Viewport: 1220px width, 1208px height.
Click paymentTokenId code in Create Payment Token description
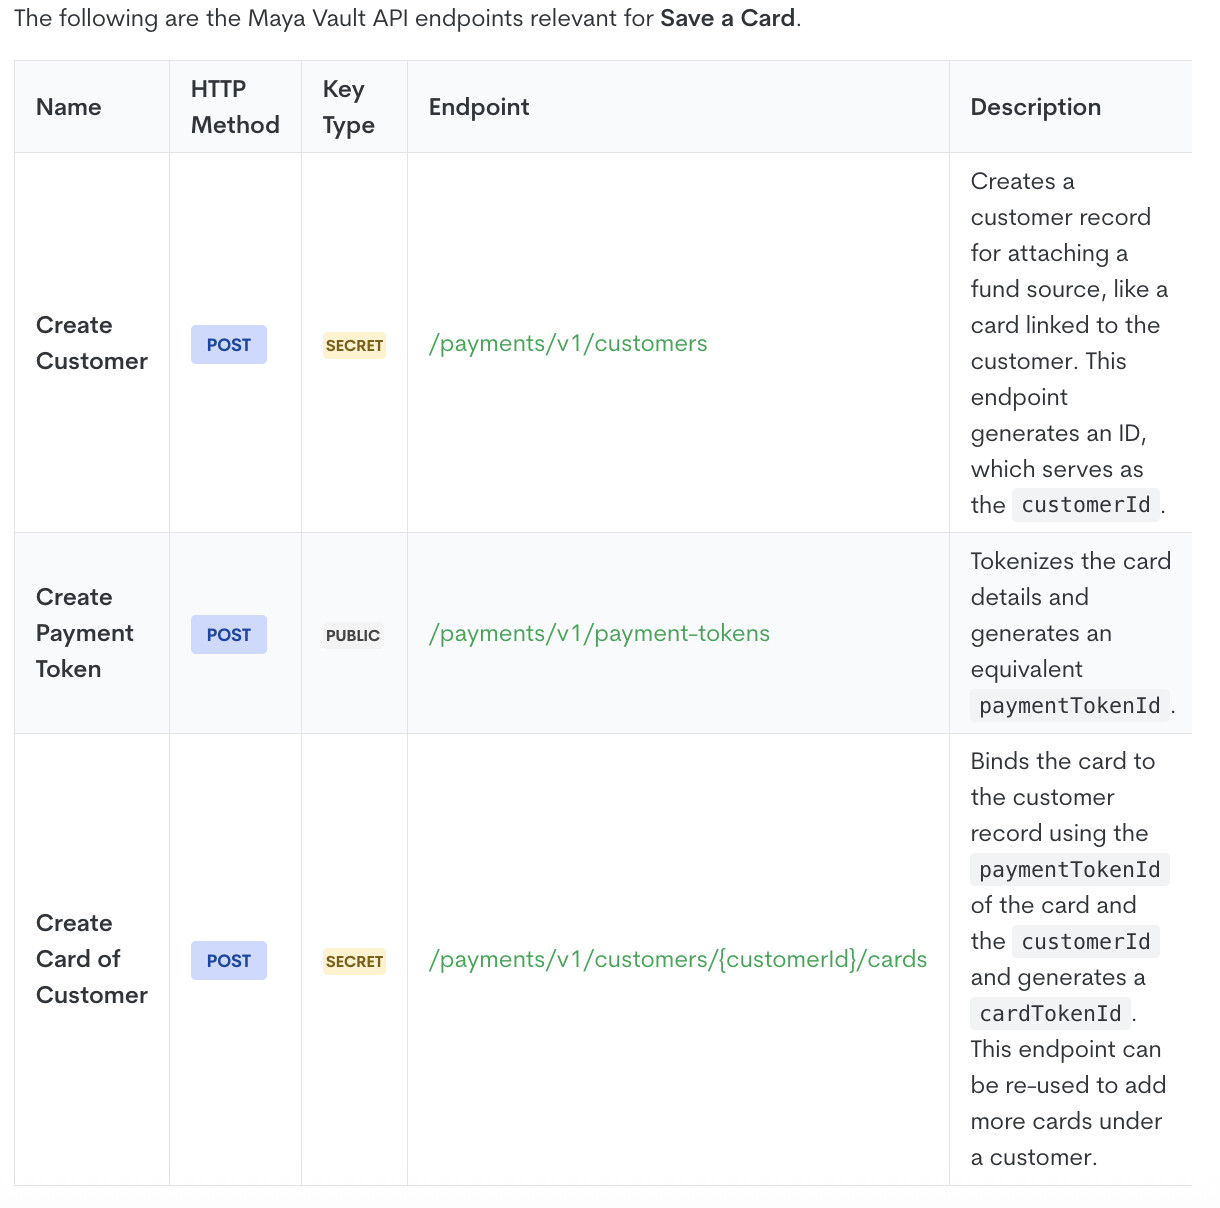tap(1069, 706)
